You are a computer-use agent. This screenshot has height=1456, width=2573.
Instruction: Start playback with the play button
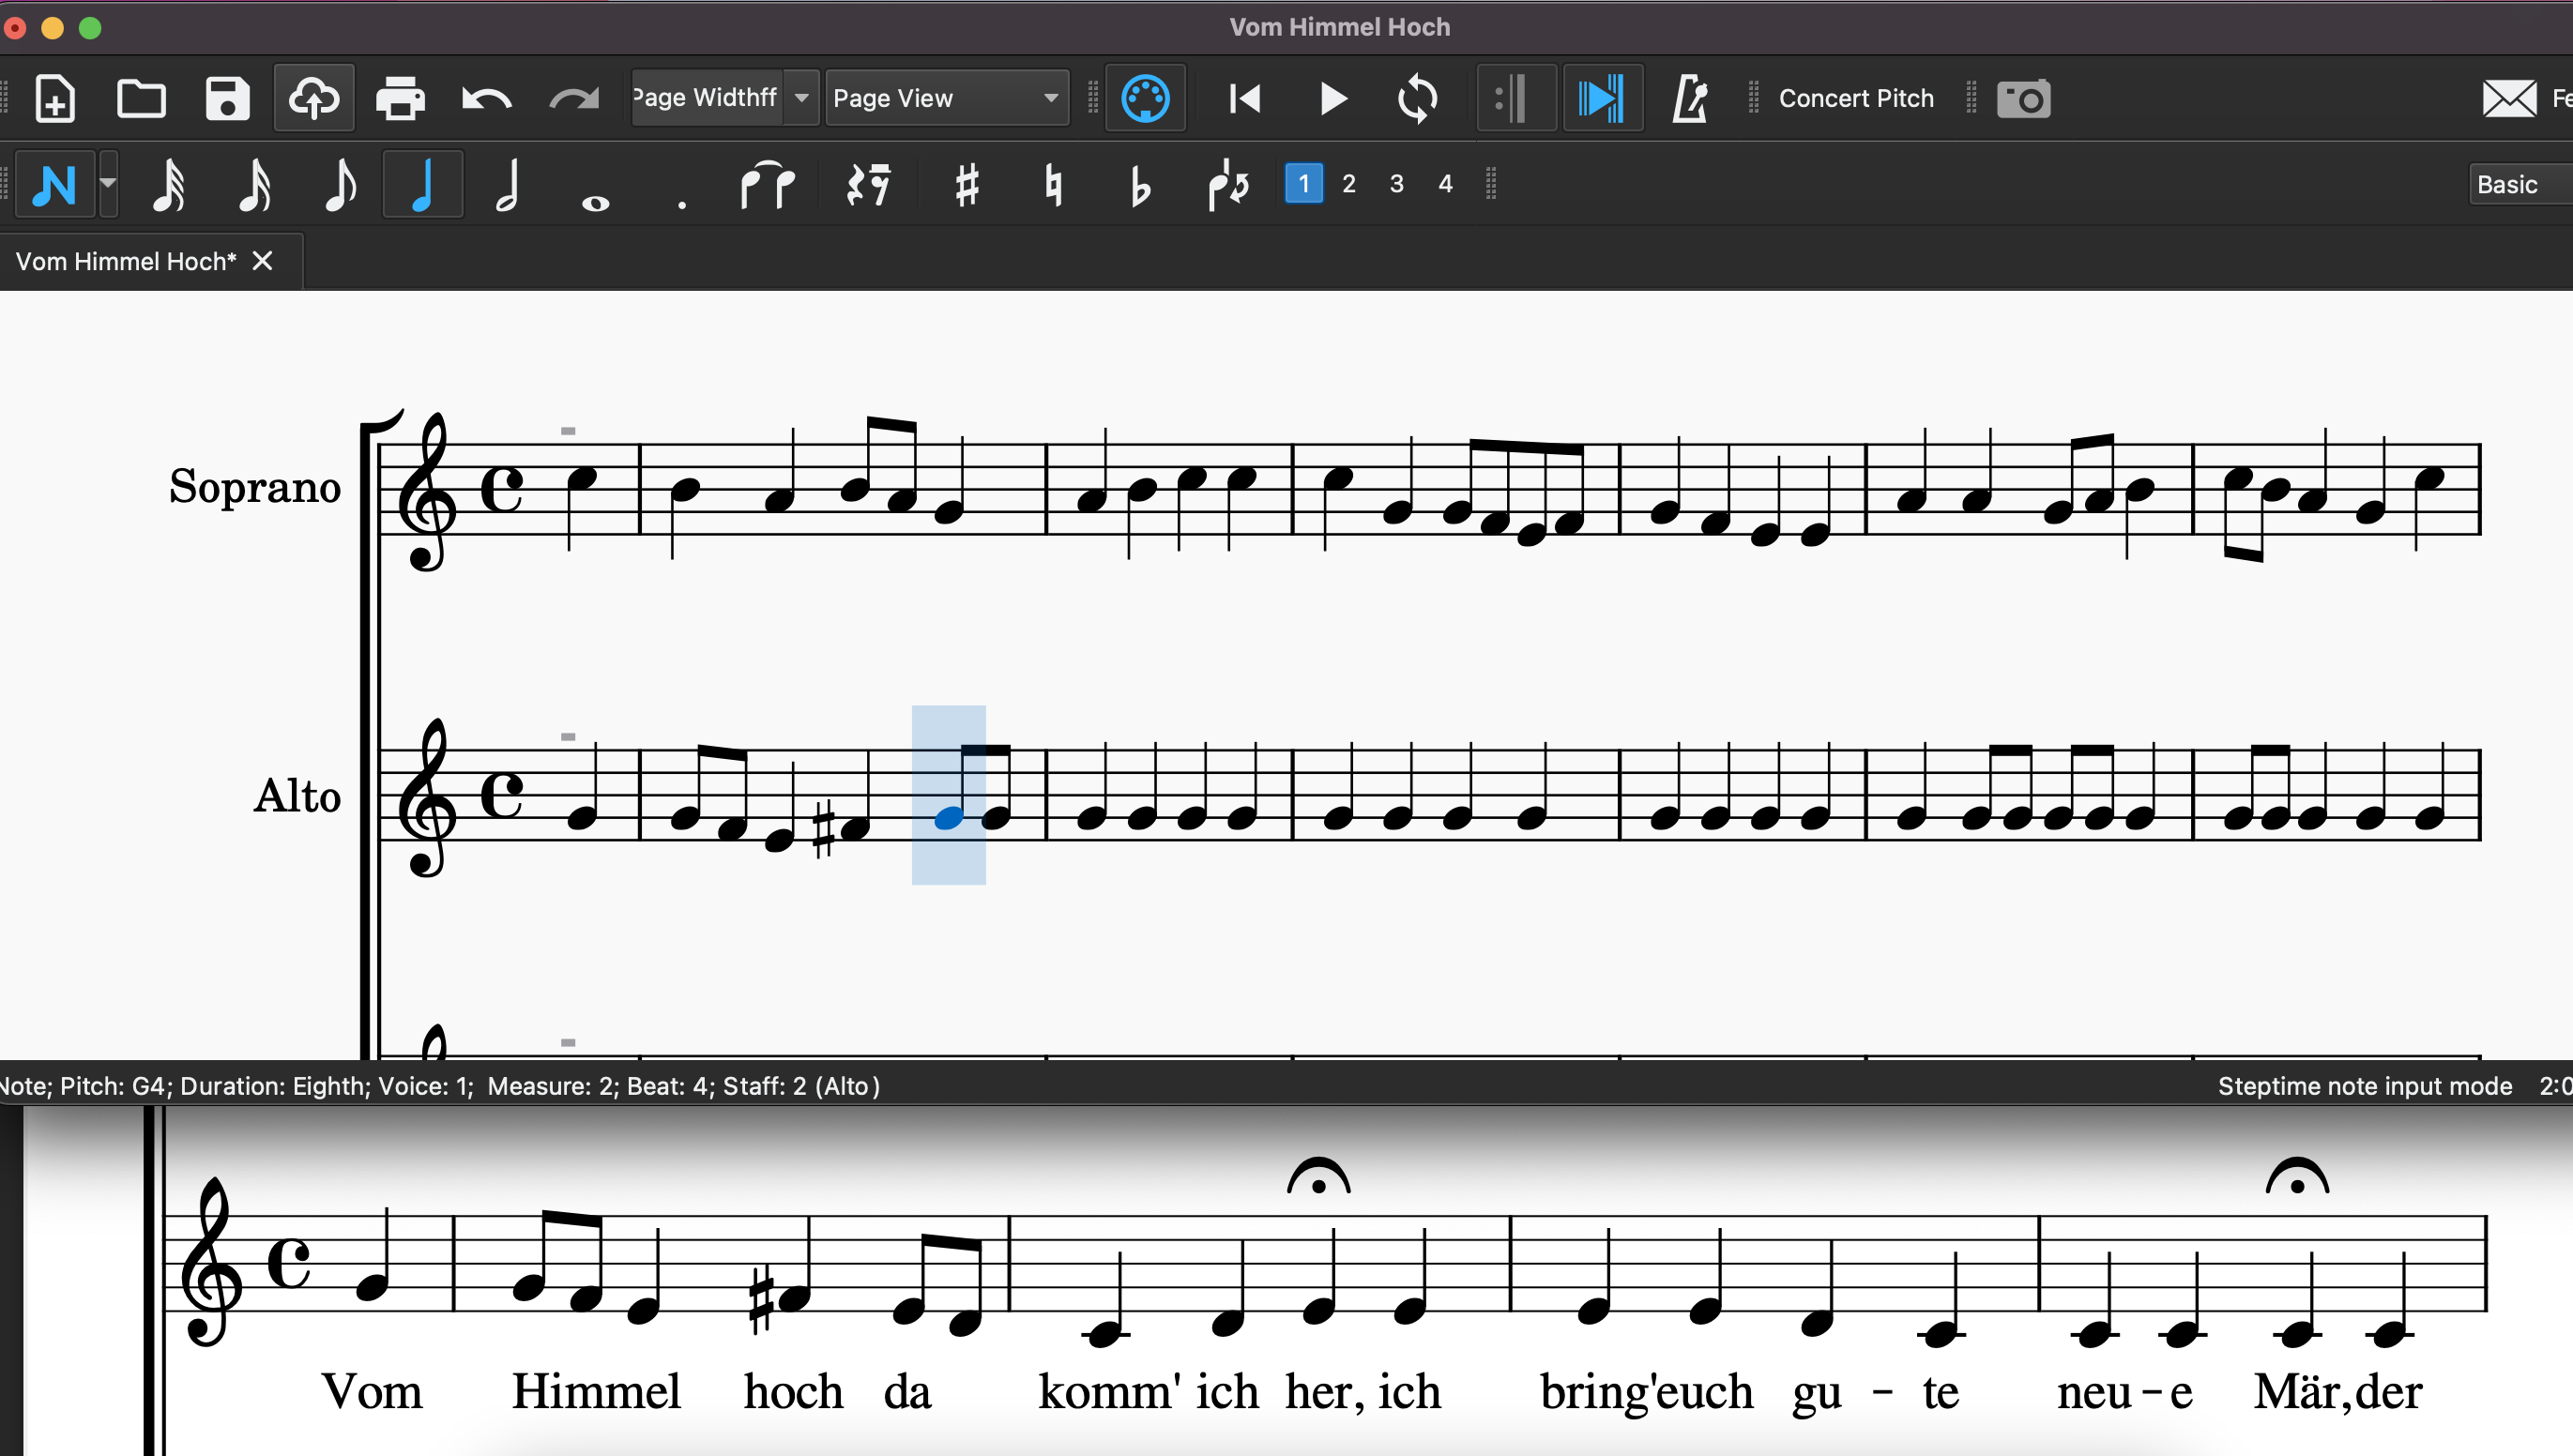[1332, 98]
